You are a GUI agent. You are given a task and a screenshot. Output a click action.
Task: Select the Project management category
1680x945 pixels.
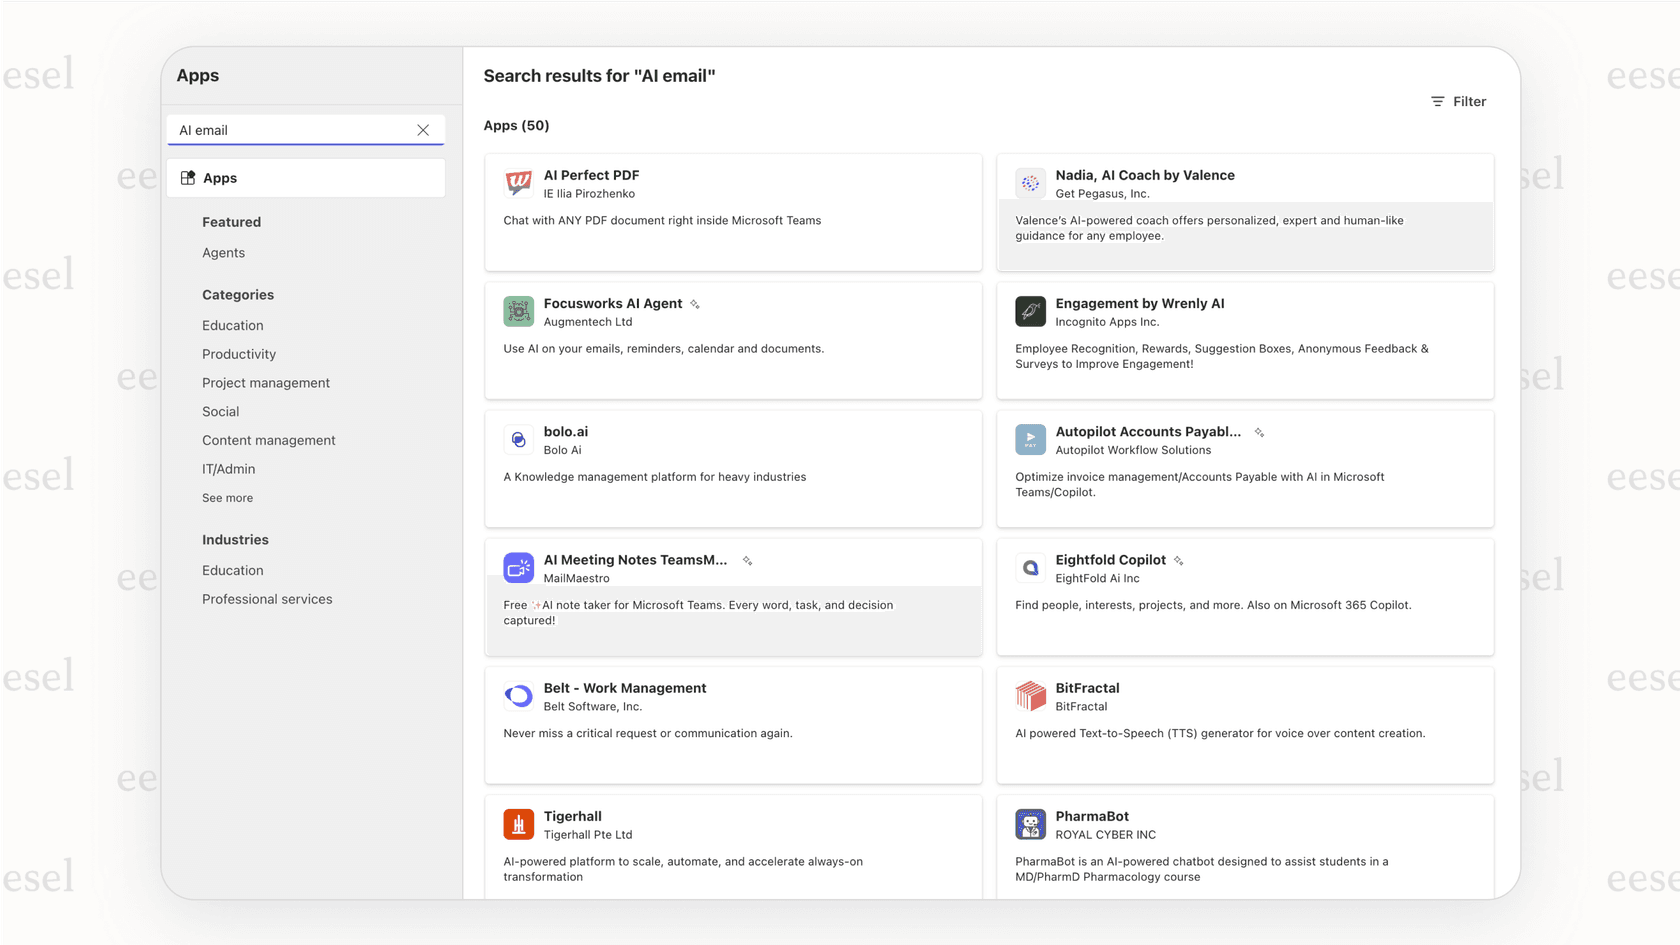266,383
